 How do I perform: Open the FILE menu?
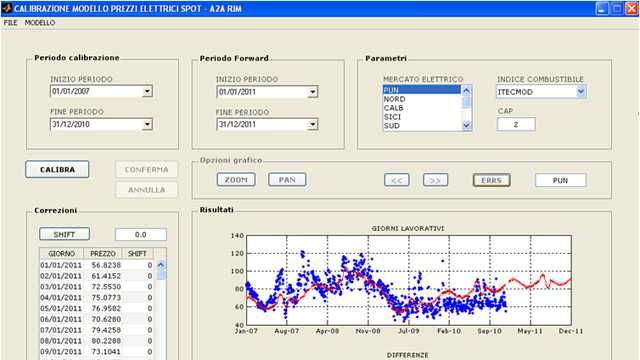click(x=10, y=23)
